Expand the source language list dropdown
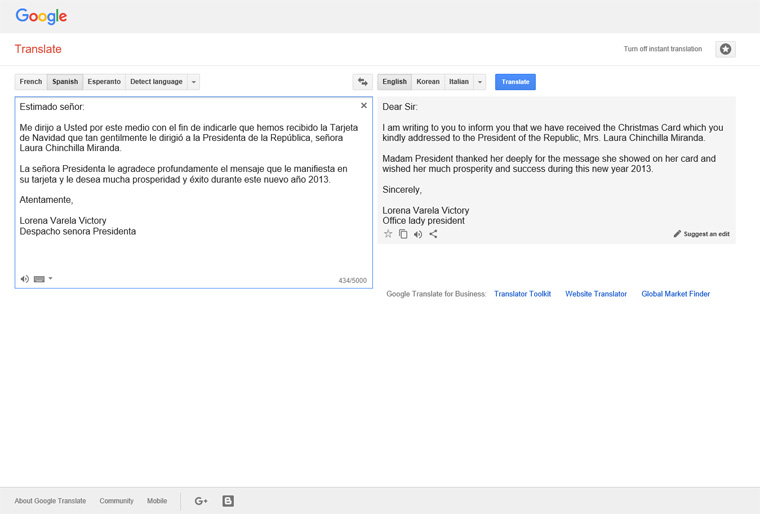Screen dimensions: 760x514 [x=193, y=81]
